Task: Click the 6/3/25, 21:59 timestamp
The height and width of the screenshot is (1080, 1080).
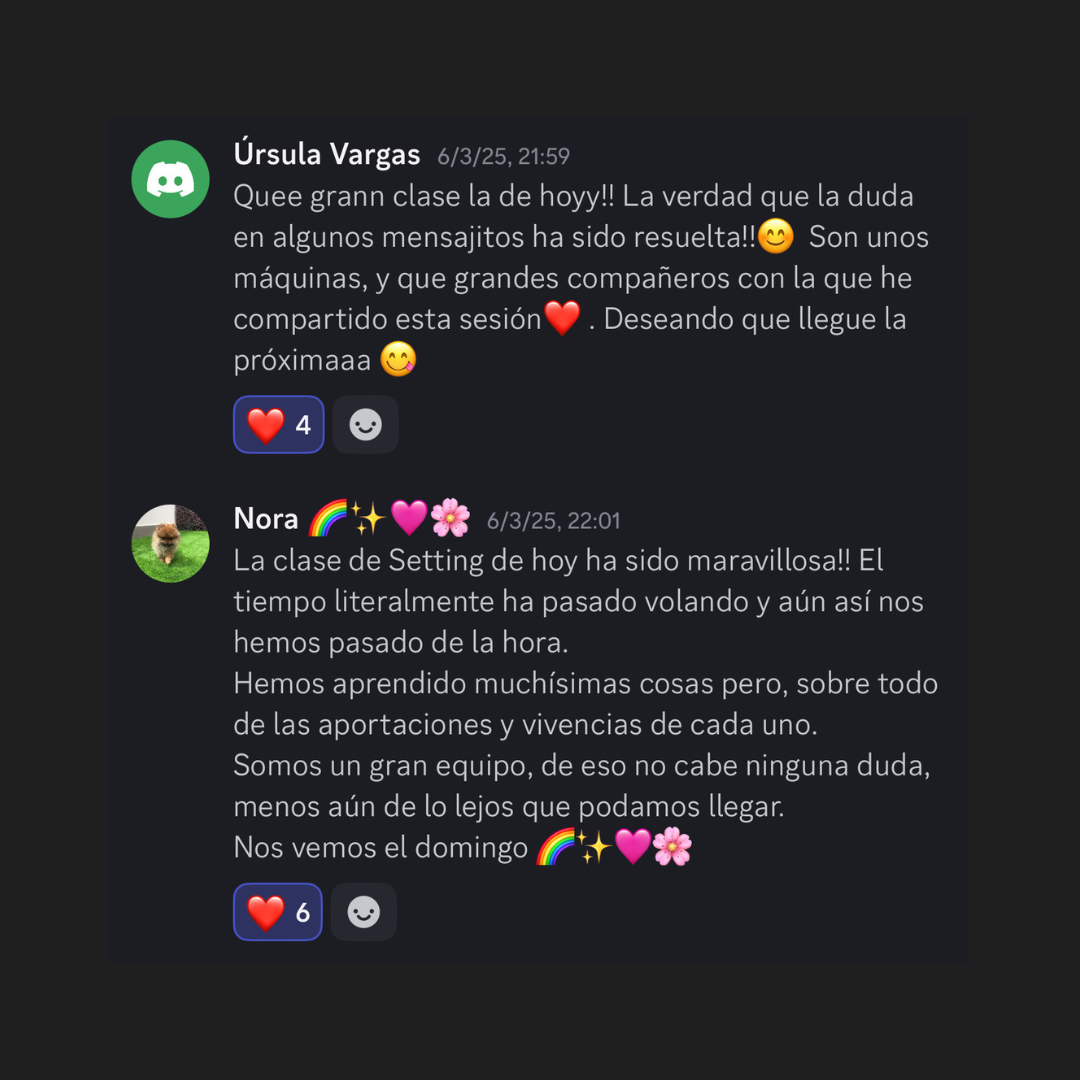Action: click(503, 156)
